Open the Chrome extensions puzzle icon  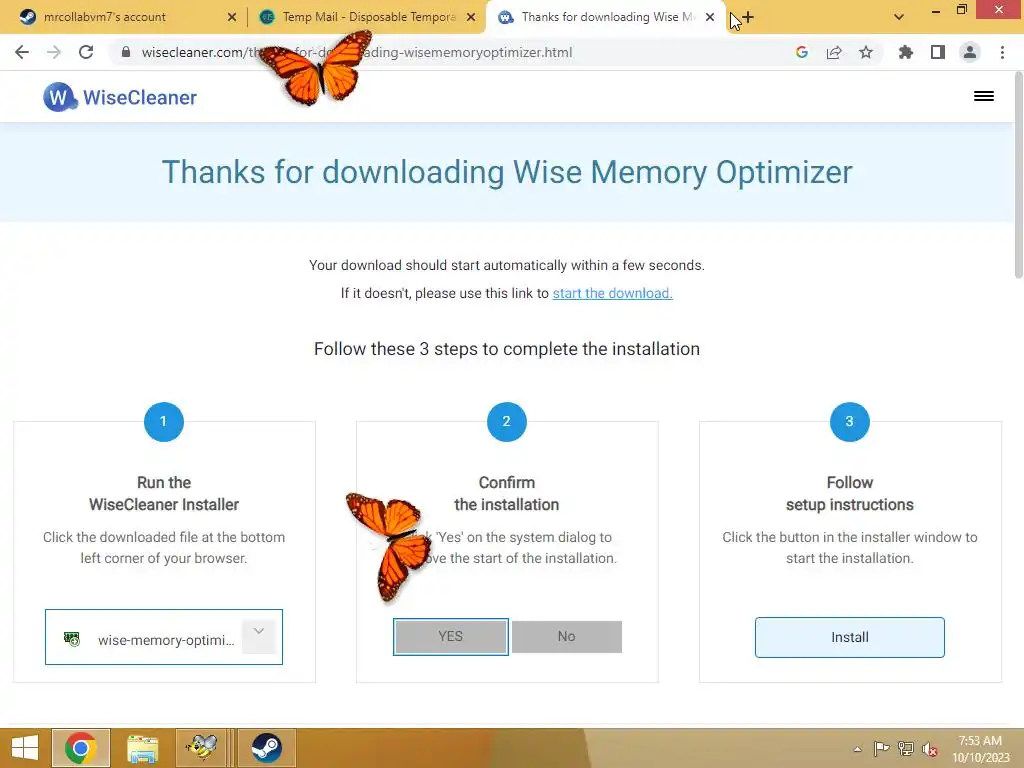coord(906,52)
